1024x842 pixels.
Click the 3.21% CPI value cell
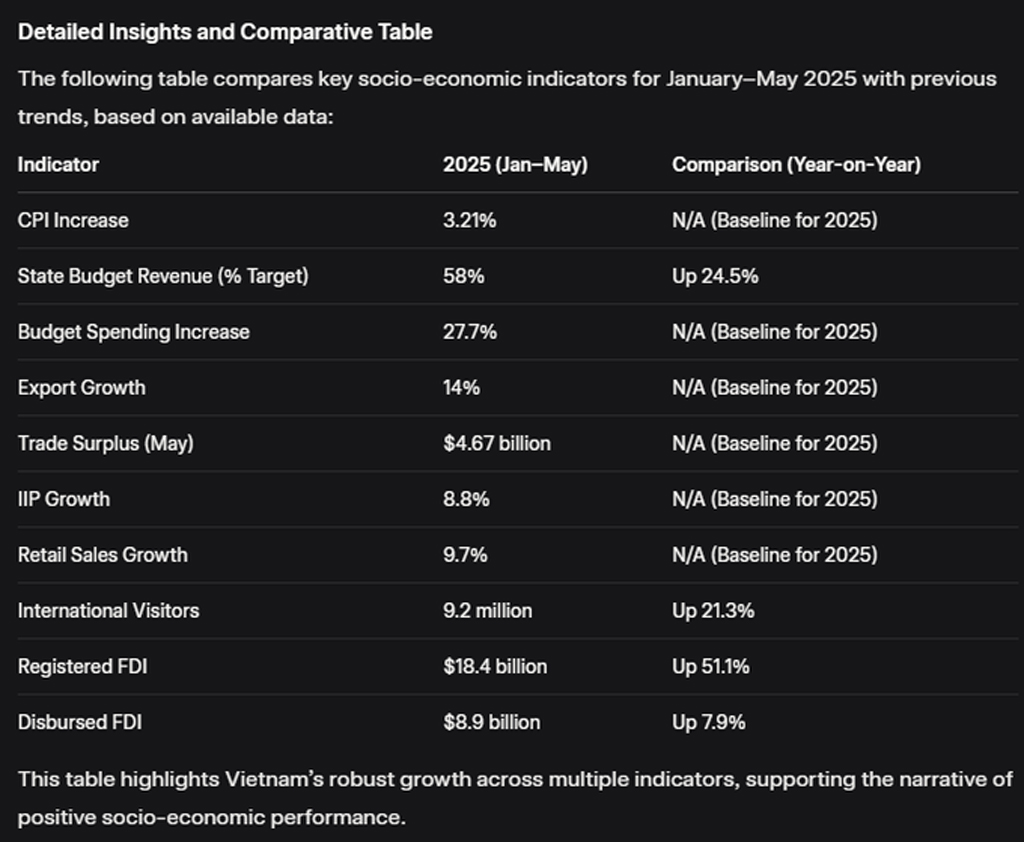[x=469, y=220]
